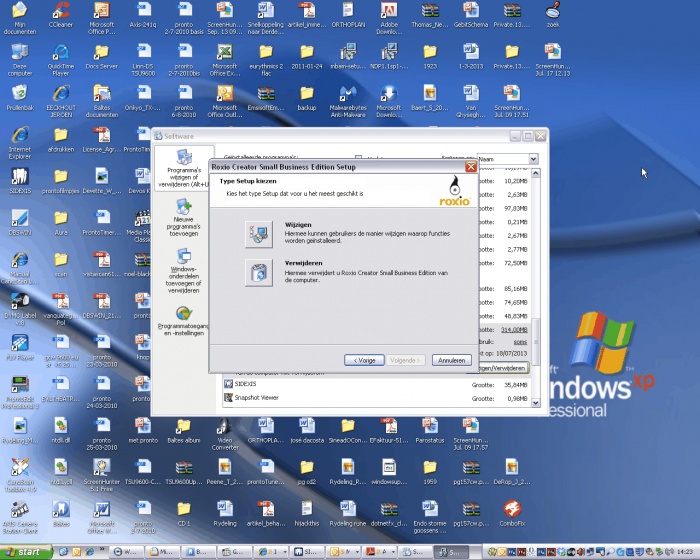Image resolution: width=700 pixels, height=560 pixels.
Task: Toggle the updates checkbox in Software window
Action: pyautogui.click(x=358, y=158)
